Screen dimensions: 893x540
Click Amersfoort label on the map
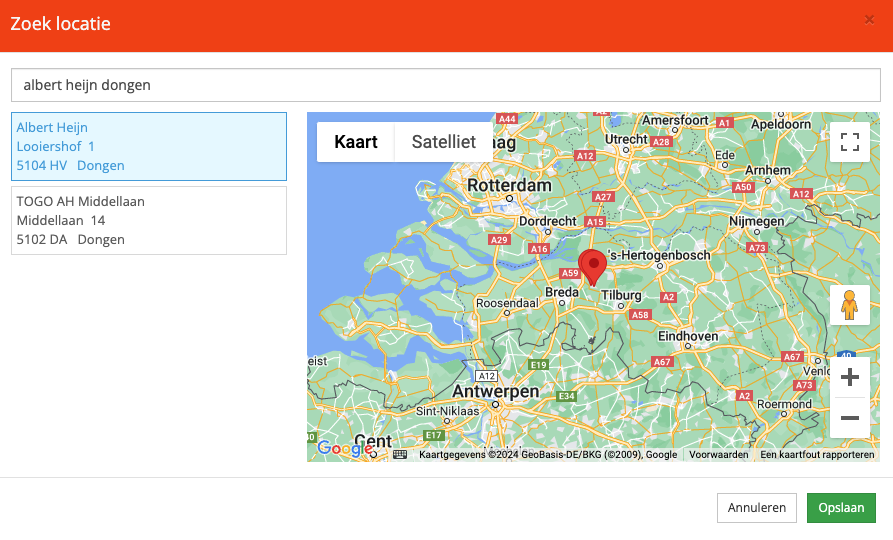click(675, 120)
